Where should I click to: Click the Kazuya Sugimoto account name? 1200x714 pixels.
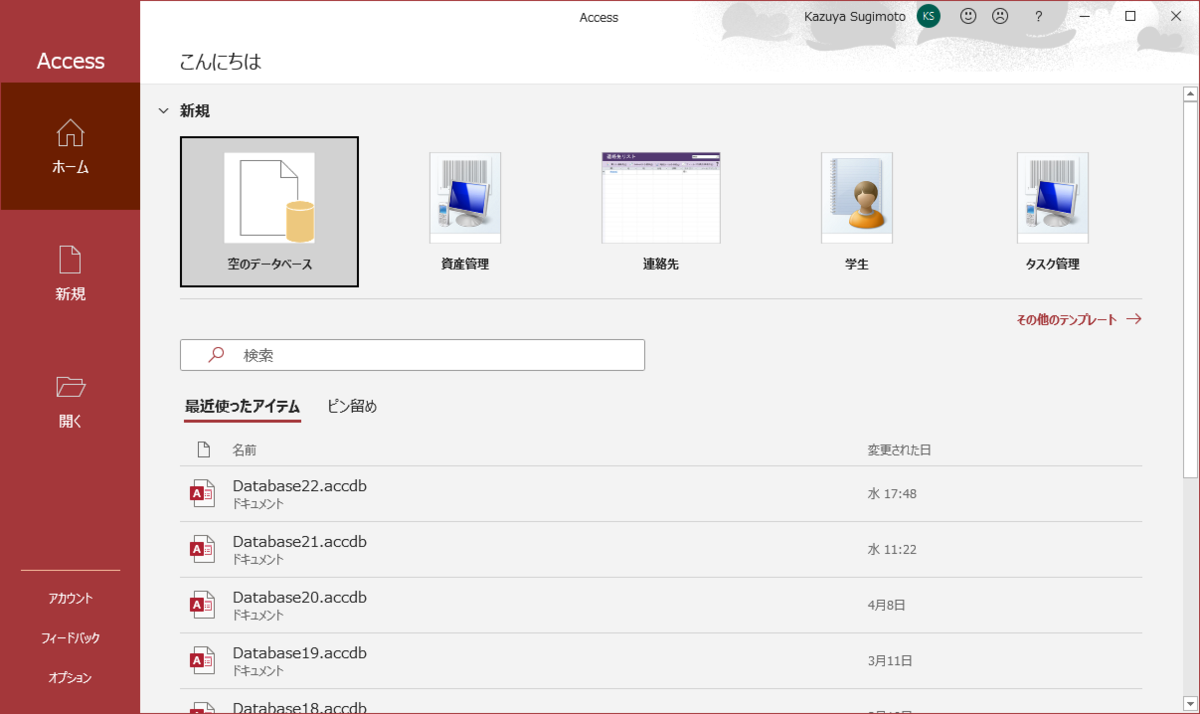pyautogui.click(x=855, y=17)
